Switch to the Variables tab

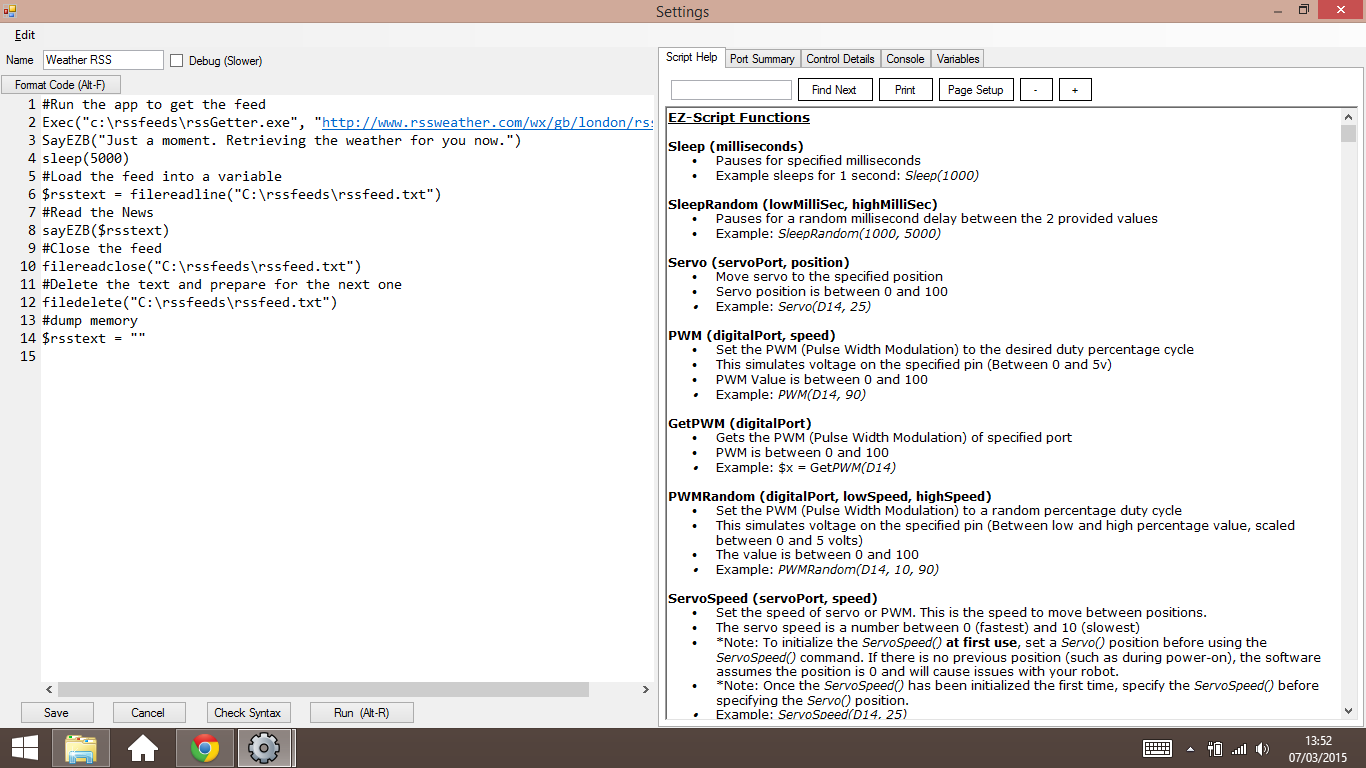click(957, 58)
